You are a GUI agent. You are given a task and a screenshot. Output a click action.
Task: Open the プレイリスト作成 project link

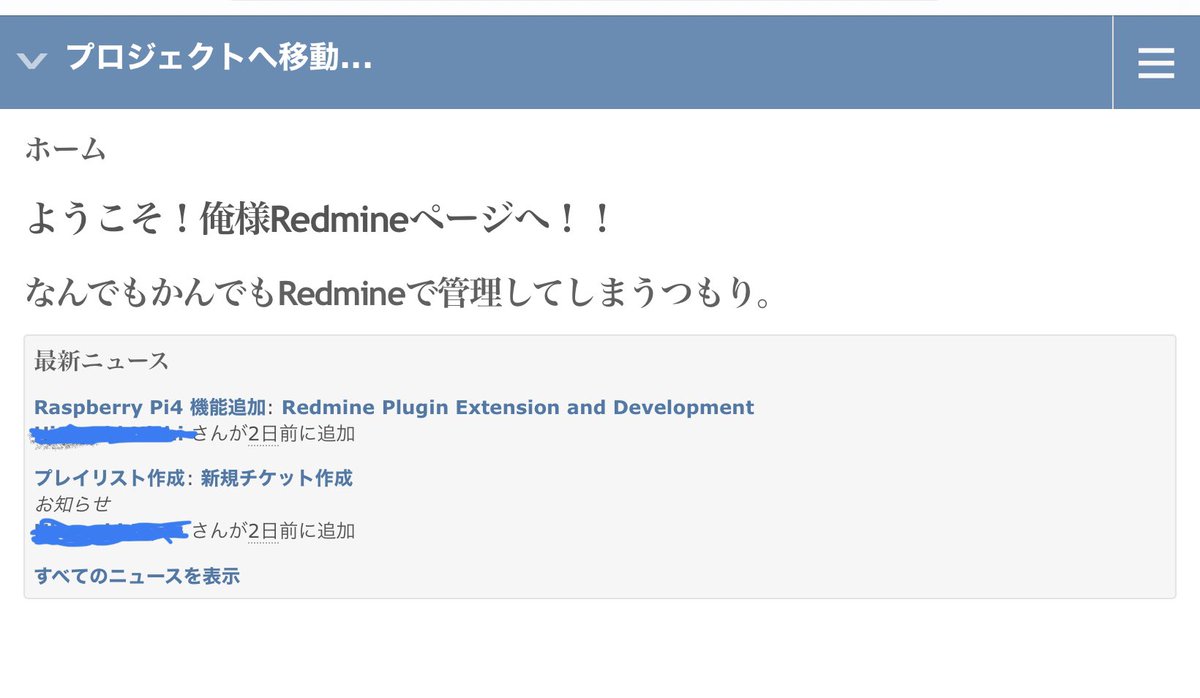110,478
